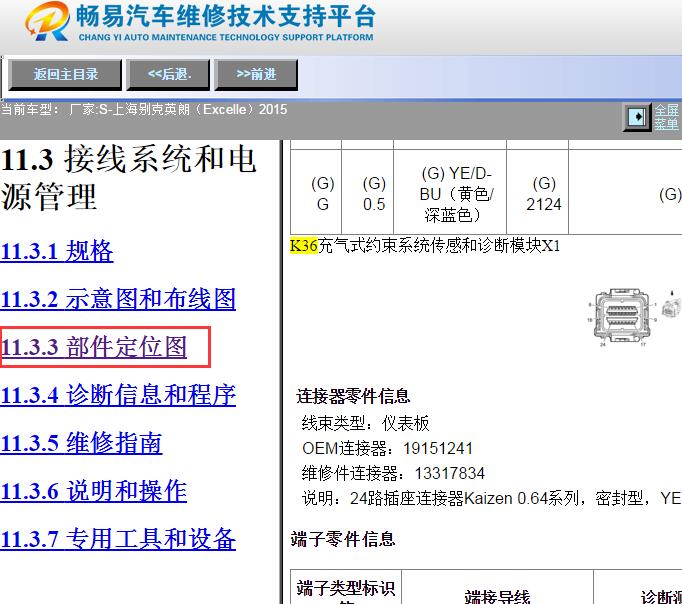Open 11.3.6 说明和操作 link
Image resolution: width=682 pixels, height=604 pixels.
94,491
